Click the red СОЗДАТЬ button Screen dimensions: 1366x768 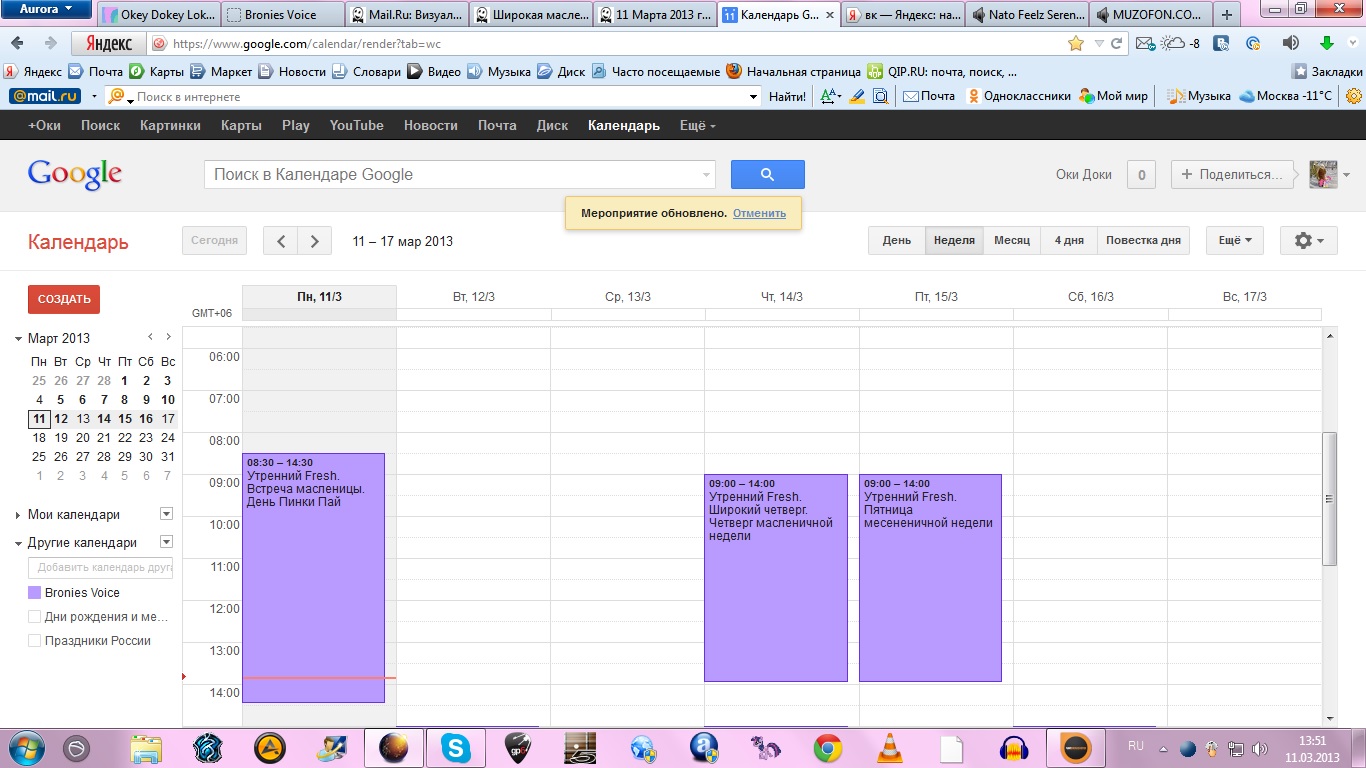click(64, 299)
